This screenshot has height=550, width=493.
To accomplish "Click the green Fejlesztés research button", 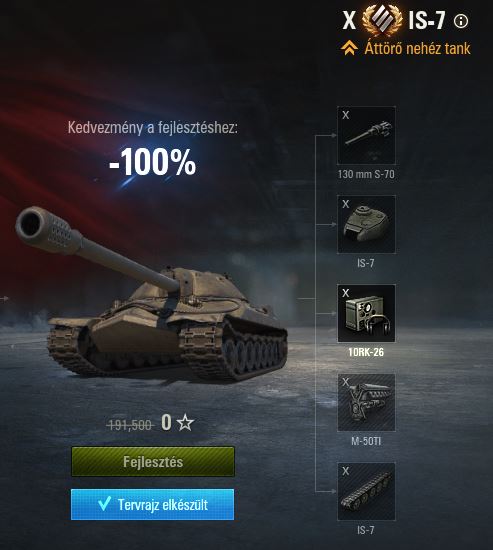I will click(x=153, y=461).
